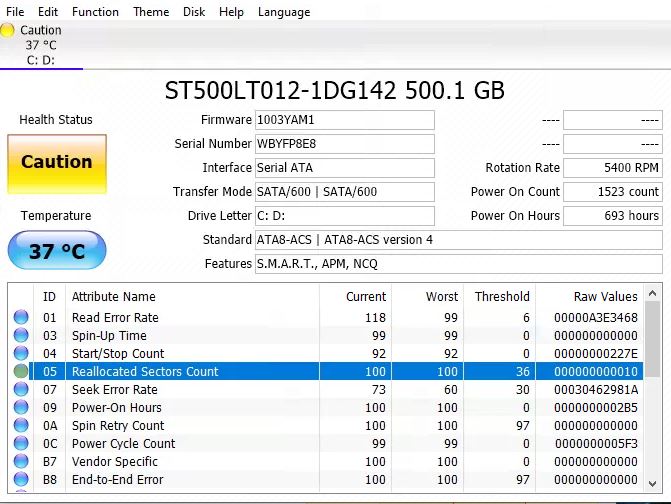
Task: Click the yellow Caution health status button
Action: (x=56, y=163)
